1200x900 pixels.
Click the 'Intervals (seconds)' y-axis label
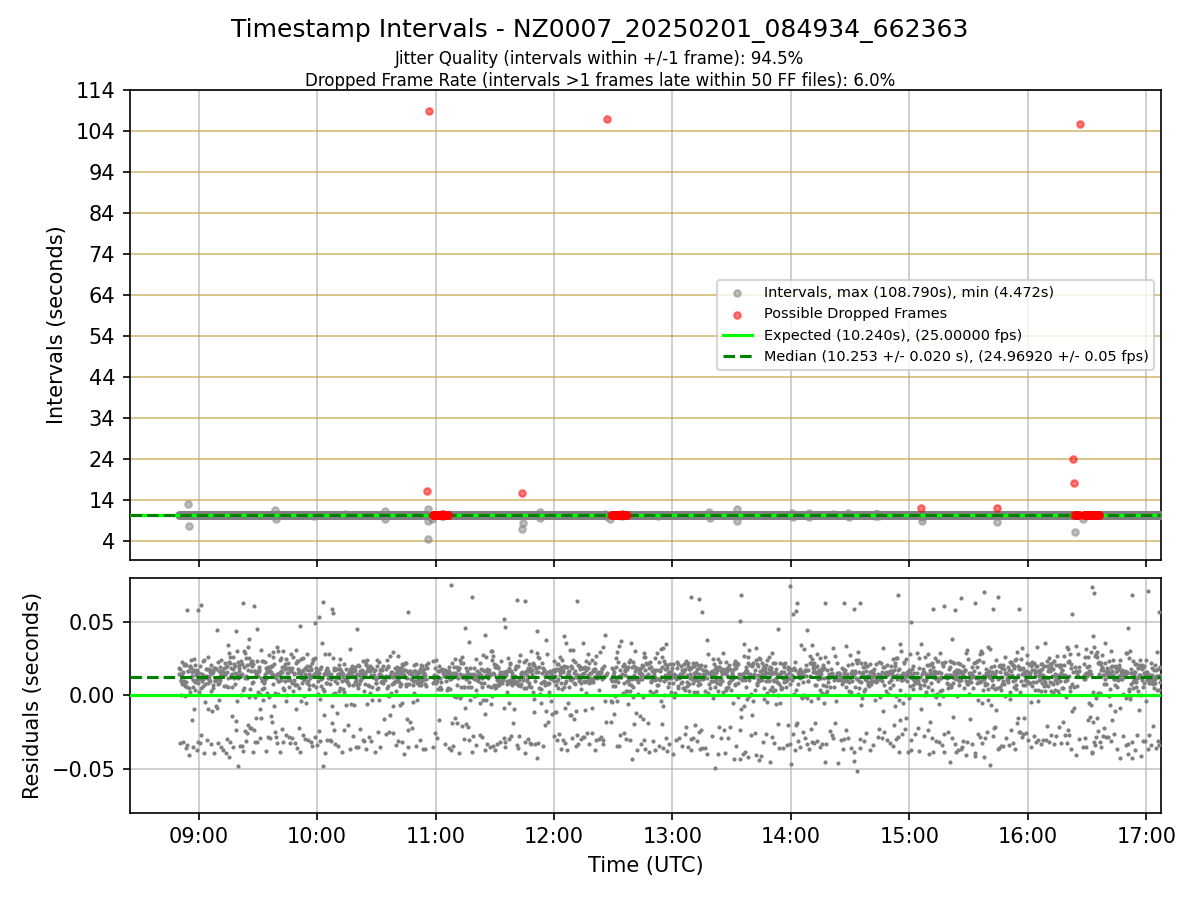click(x=57, y=325)
